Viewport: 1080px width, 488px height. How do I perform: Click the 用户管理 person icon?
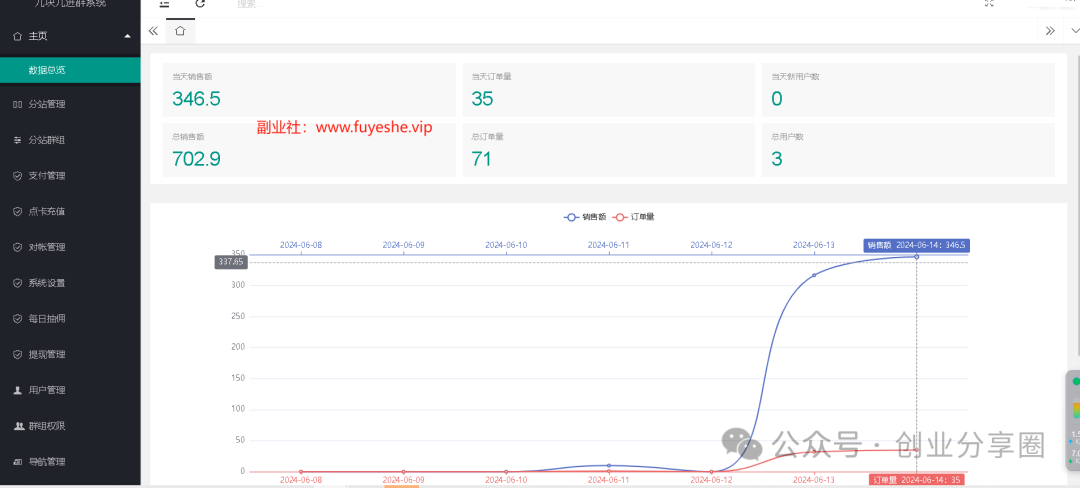(x=17, y=390)
